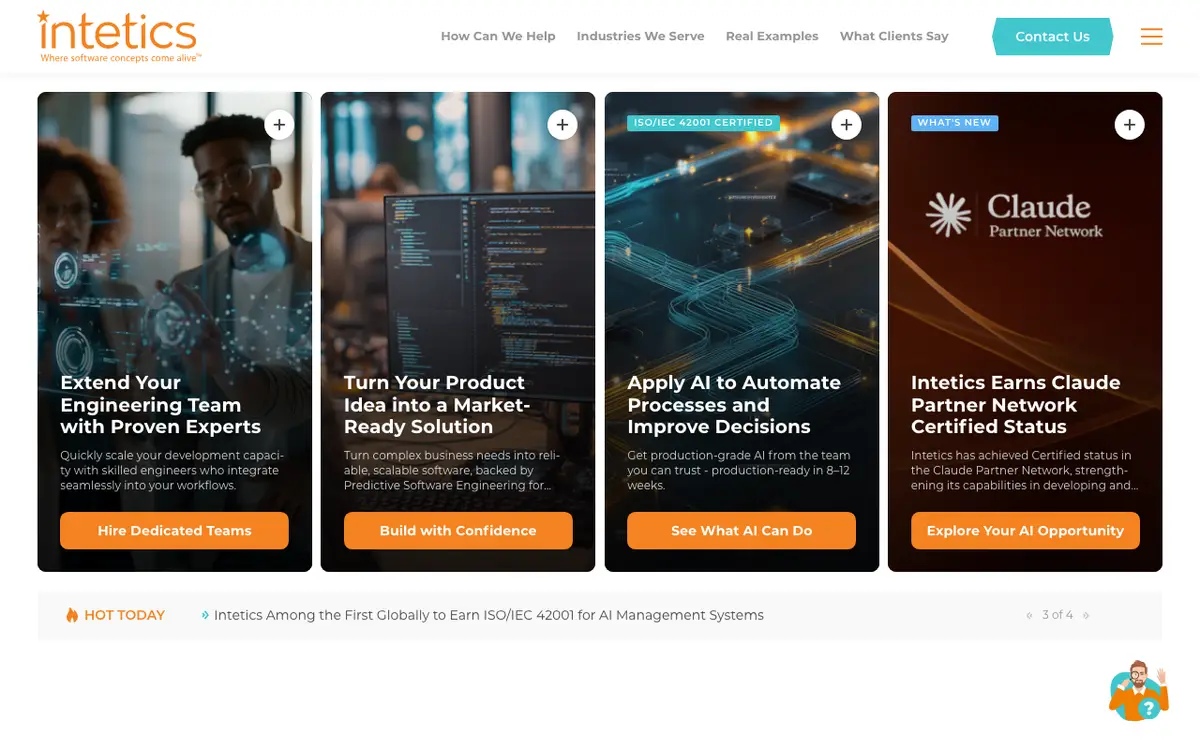Click the Hot Today flame icon

(x=72, y=615)
